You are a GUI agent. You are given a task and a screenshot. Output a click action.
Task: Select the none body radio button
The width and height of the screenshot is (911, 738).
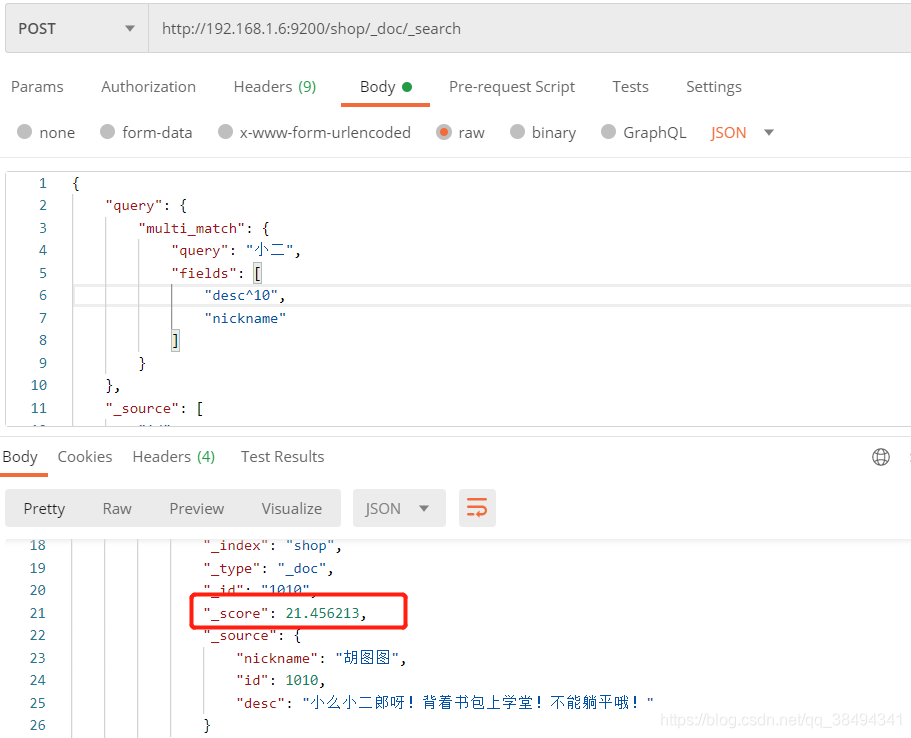(x=25, y=132)
